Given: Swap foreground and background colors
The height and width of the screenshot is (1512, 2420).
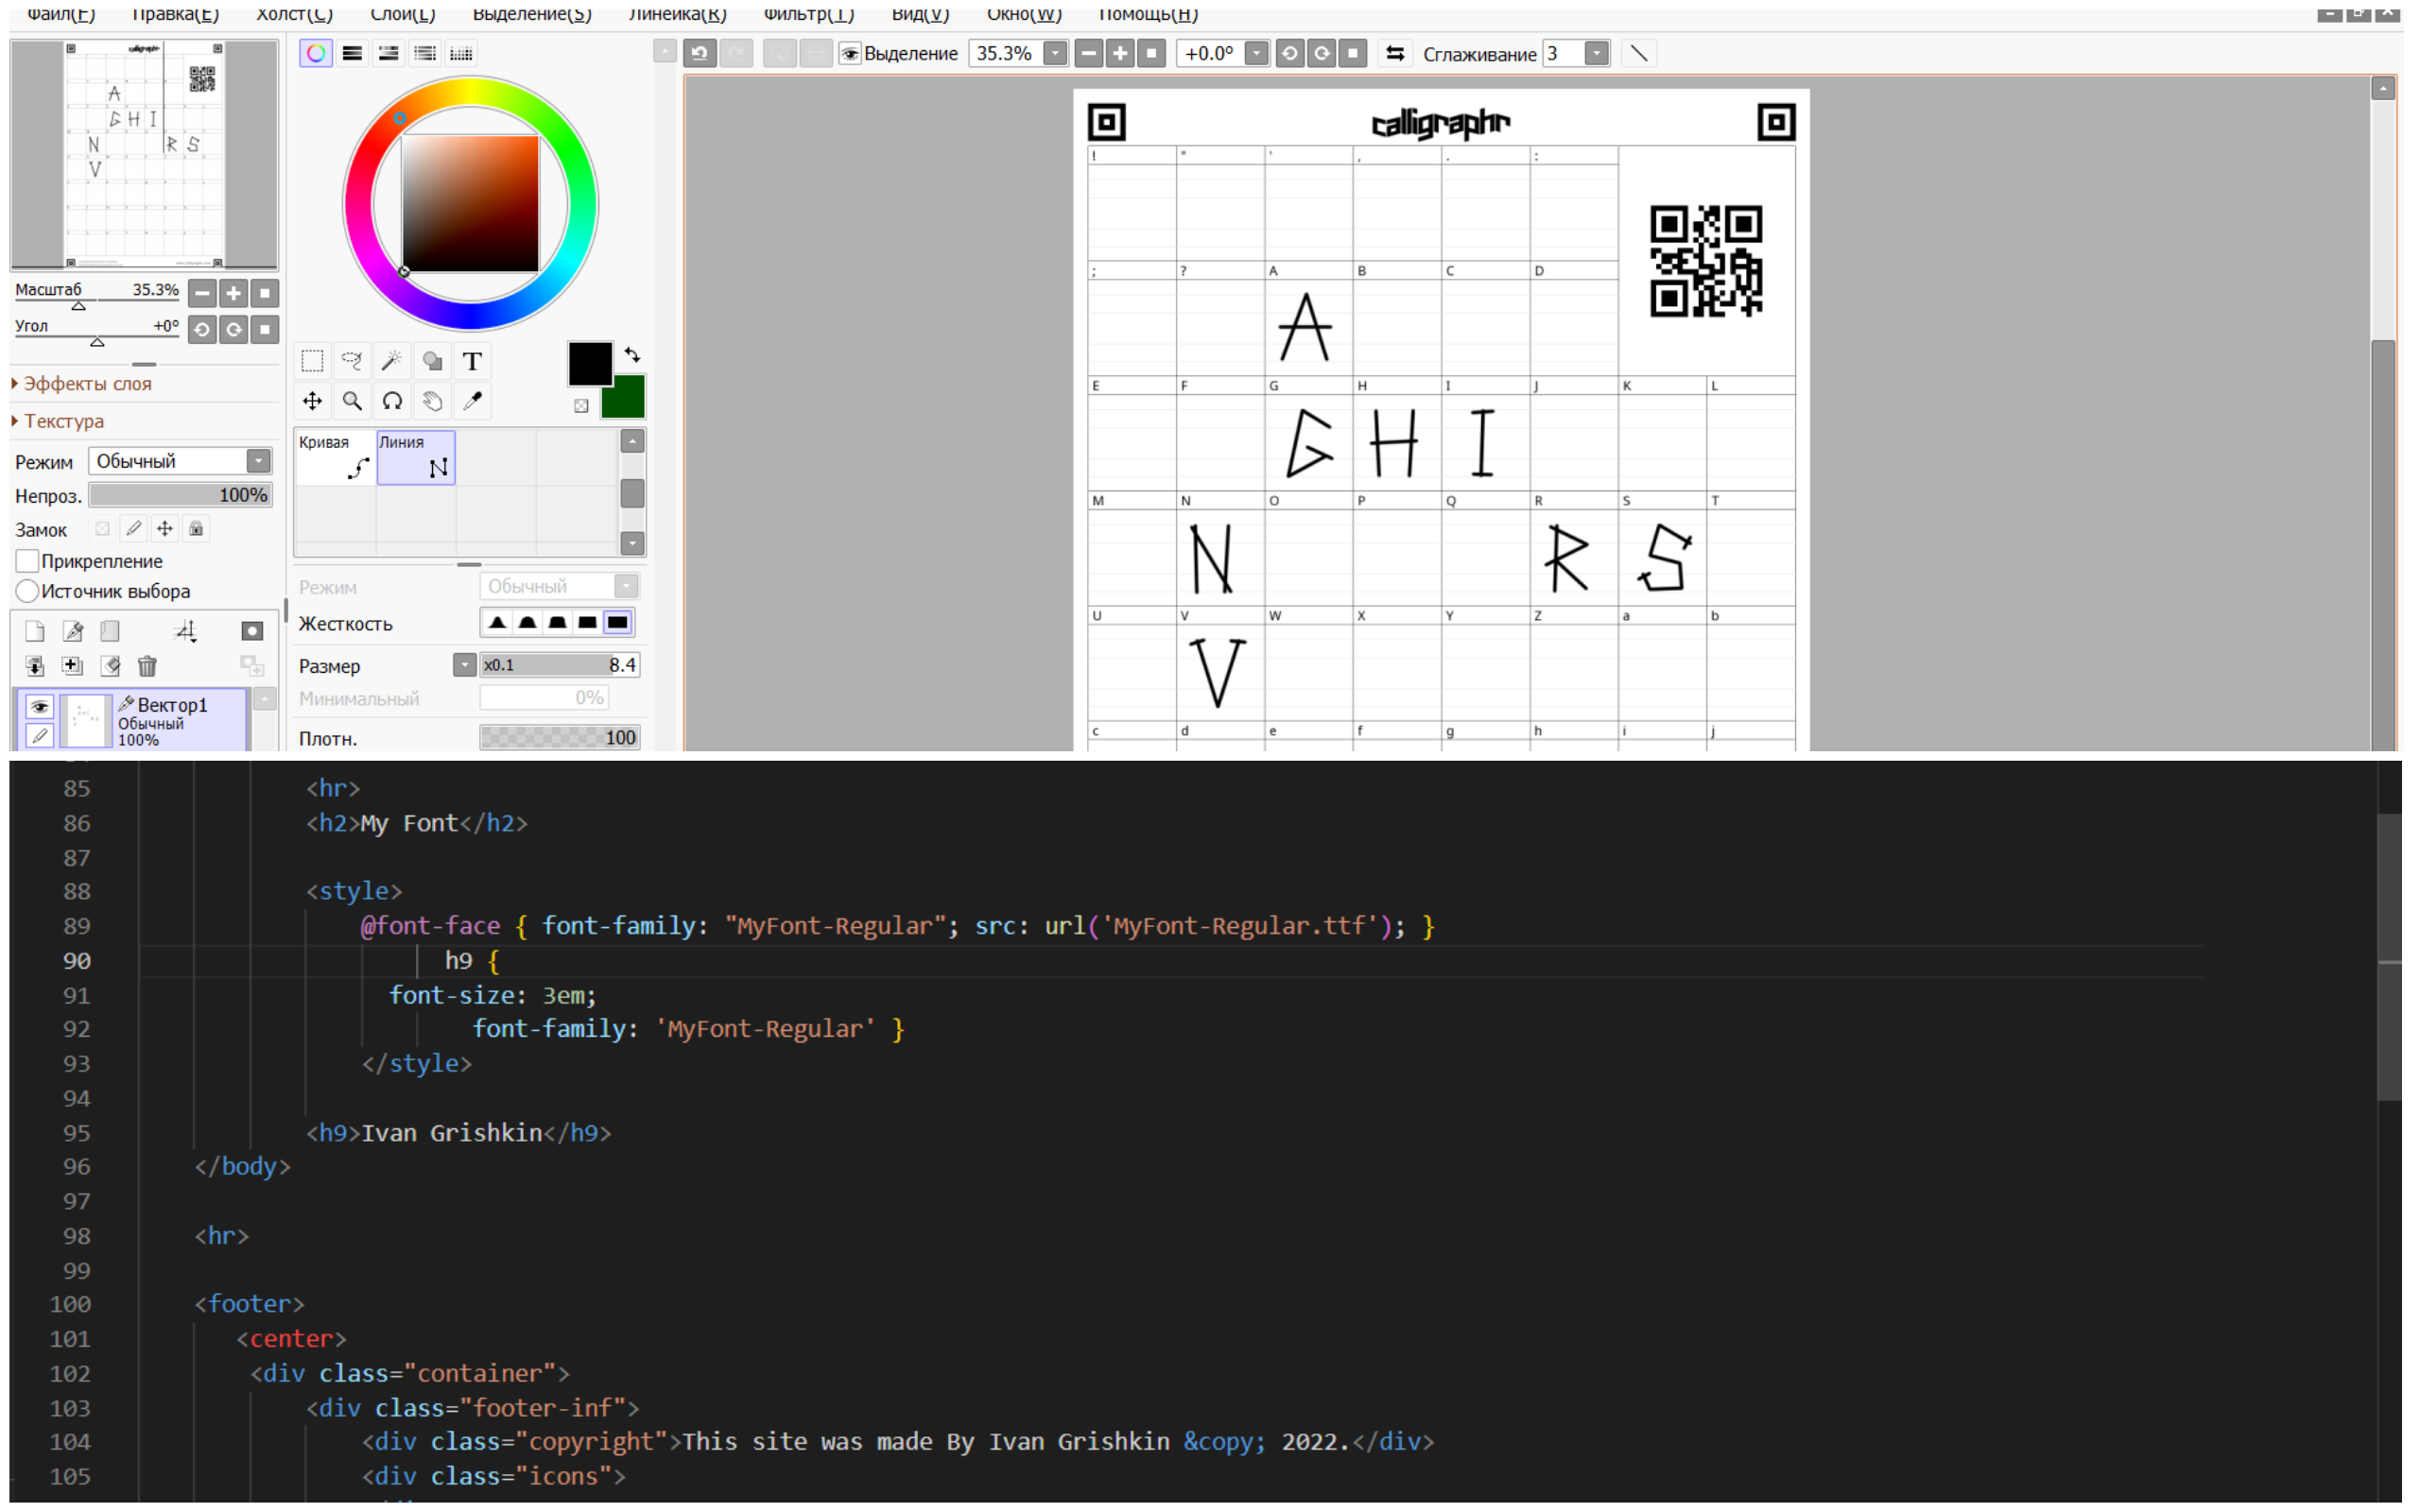Looking at the screenshot, I should tap(632, 355).
